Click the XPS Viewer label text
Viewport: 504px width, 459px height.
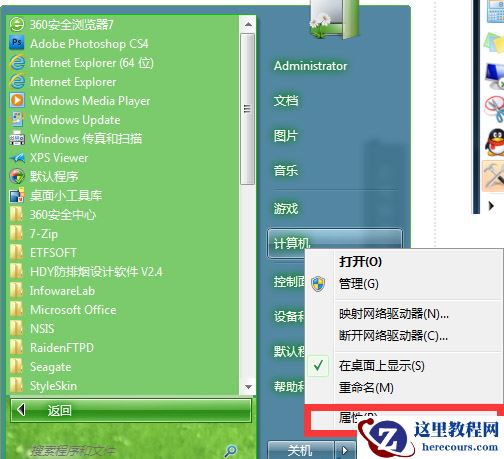pyautogui.click(x=59, y=158)
